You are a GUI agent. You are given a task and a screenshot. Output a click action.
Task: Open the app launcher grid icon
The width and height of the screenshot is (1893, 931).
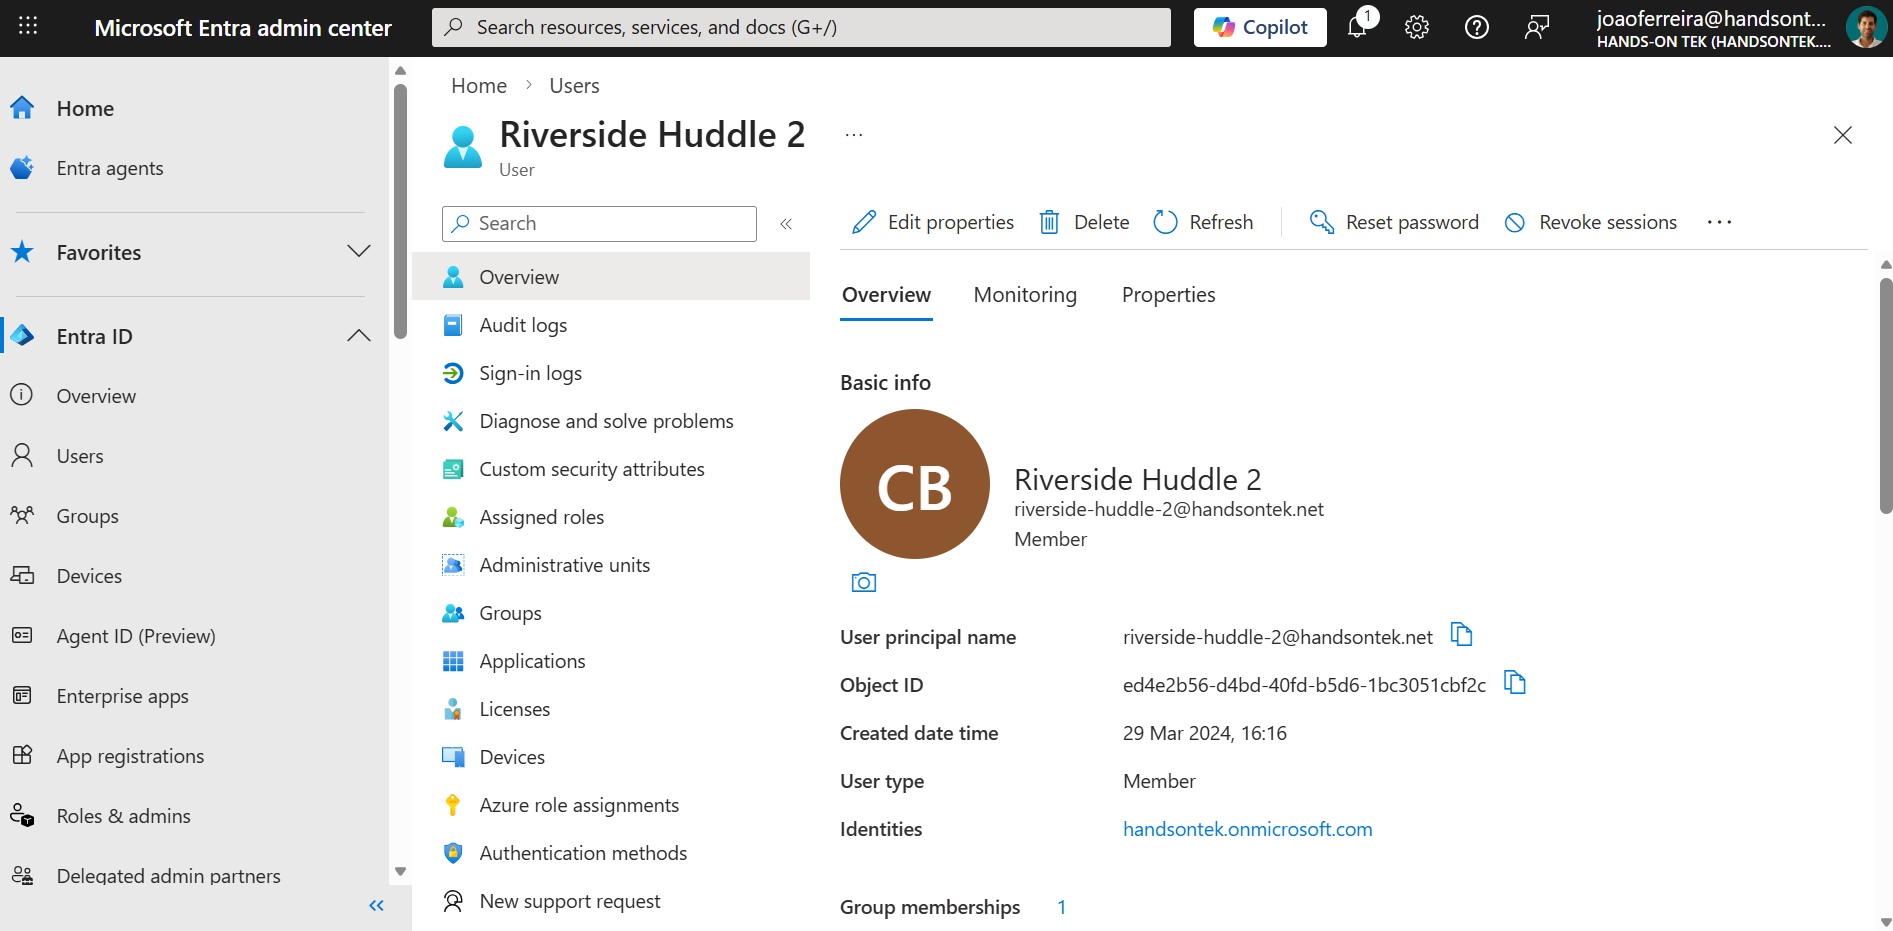tap(26, 27)
